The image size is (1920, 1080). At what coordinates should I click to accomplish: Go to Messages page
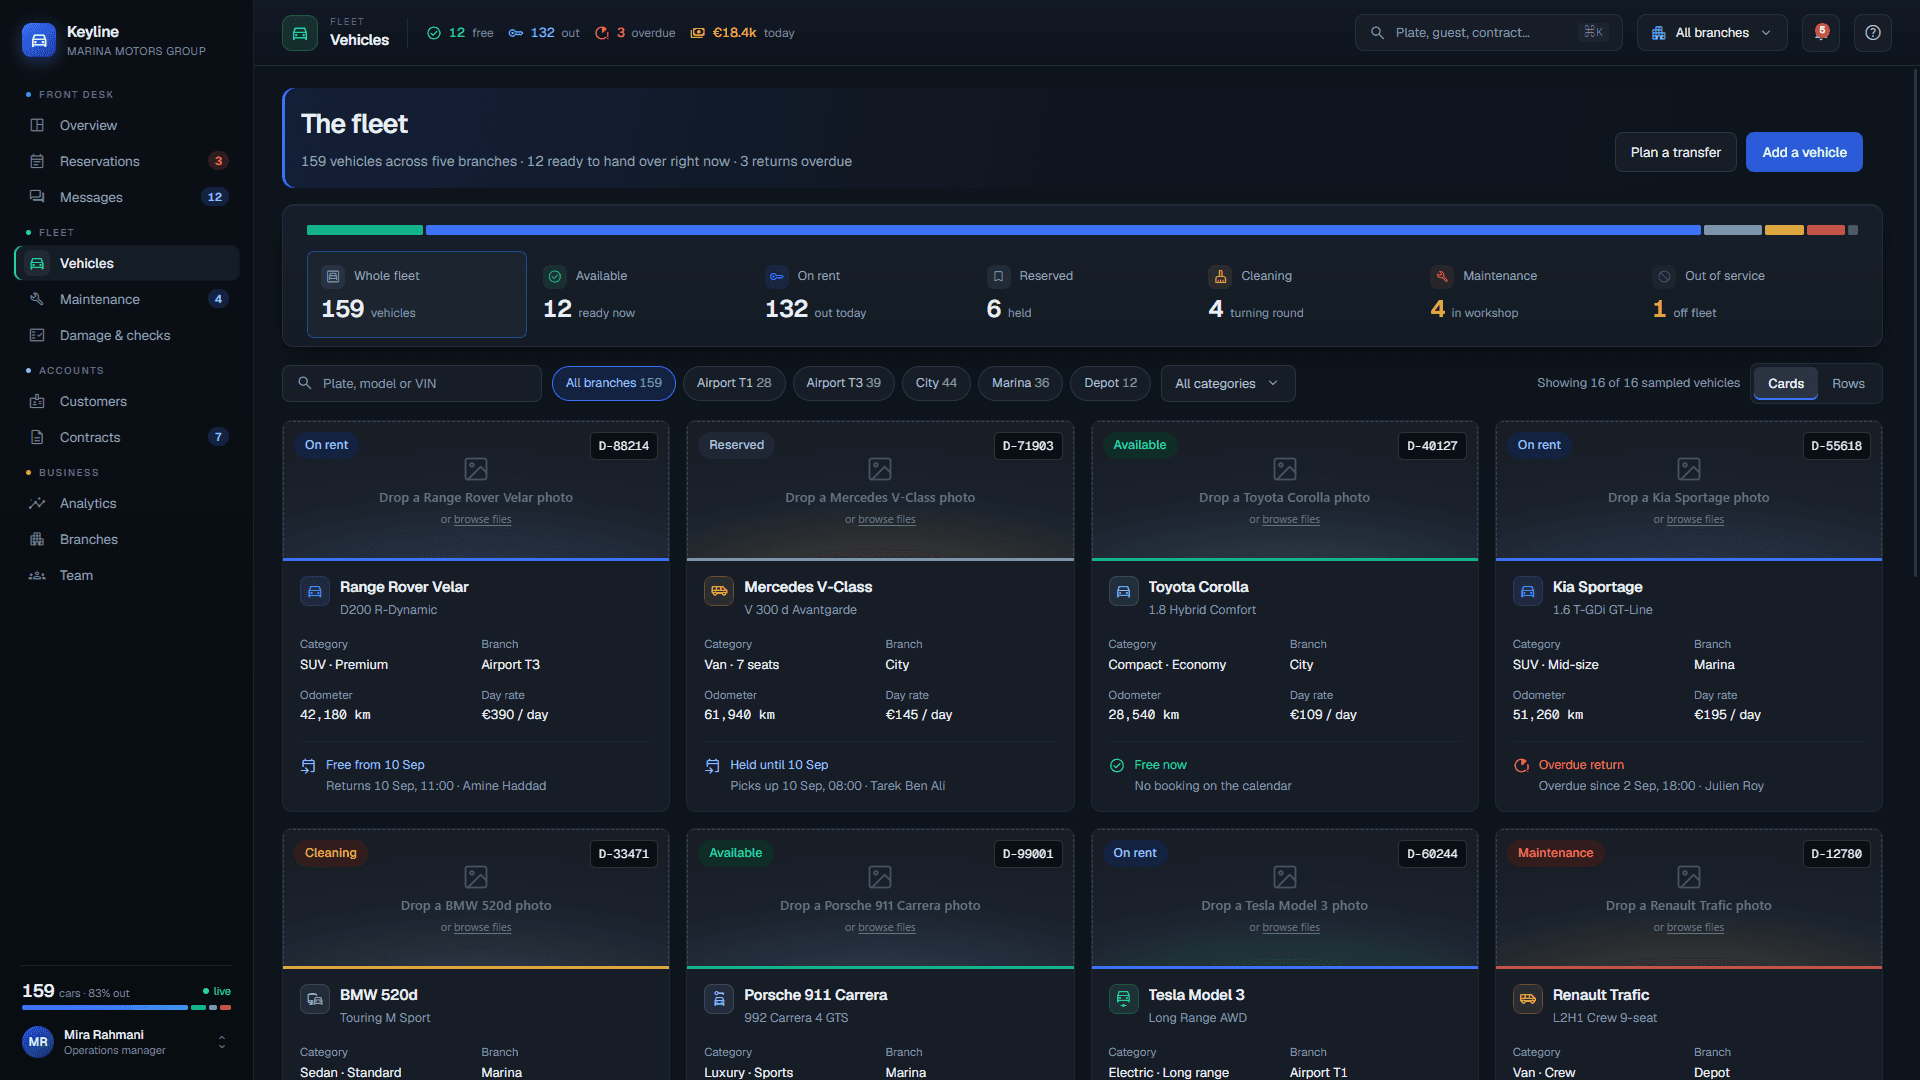127,197
